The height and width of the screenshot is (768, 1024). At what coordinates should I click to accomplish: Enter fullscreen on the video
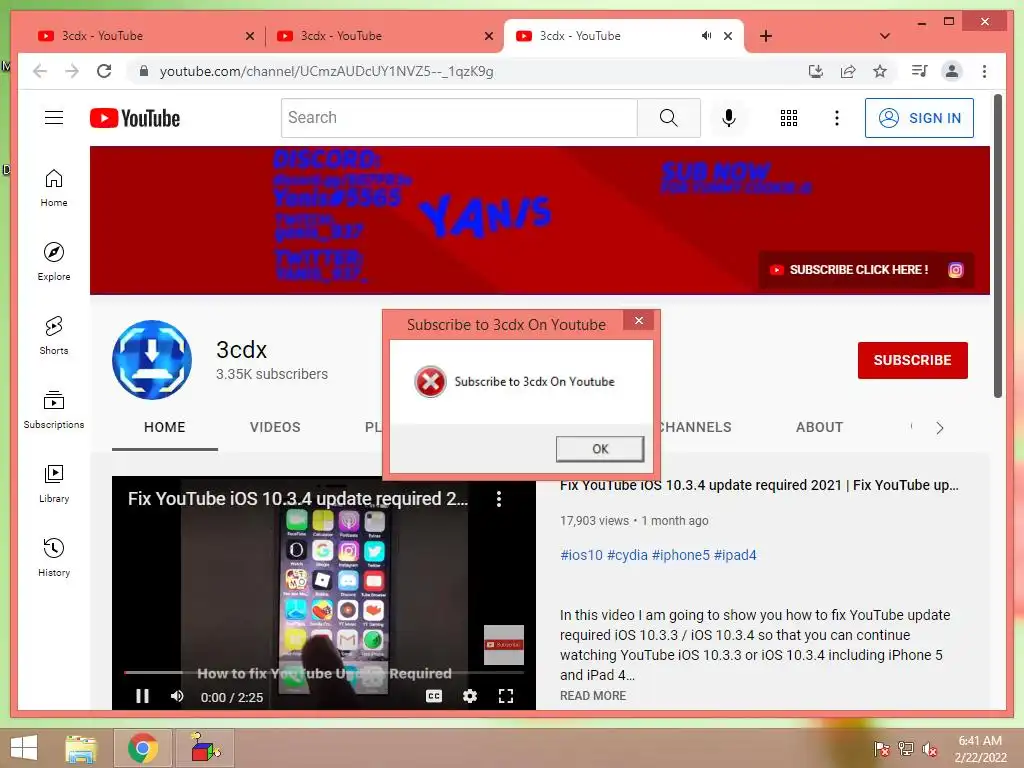coord(505,696)
